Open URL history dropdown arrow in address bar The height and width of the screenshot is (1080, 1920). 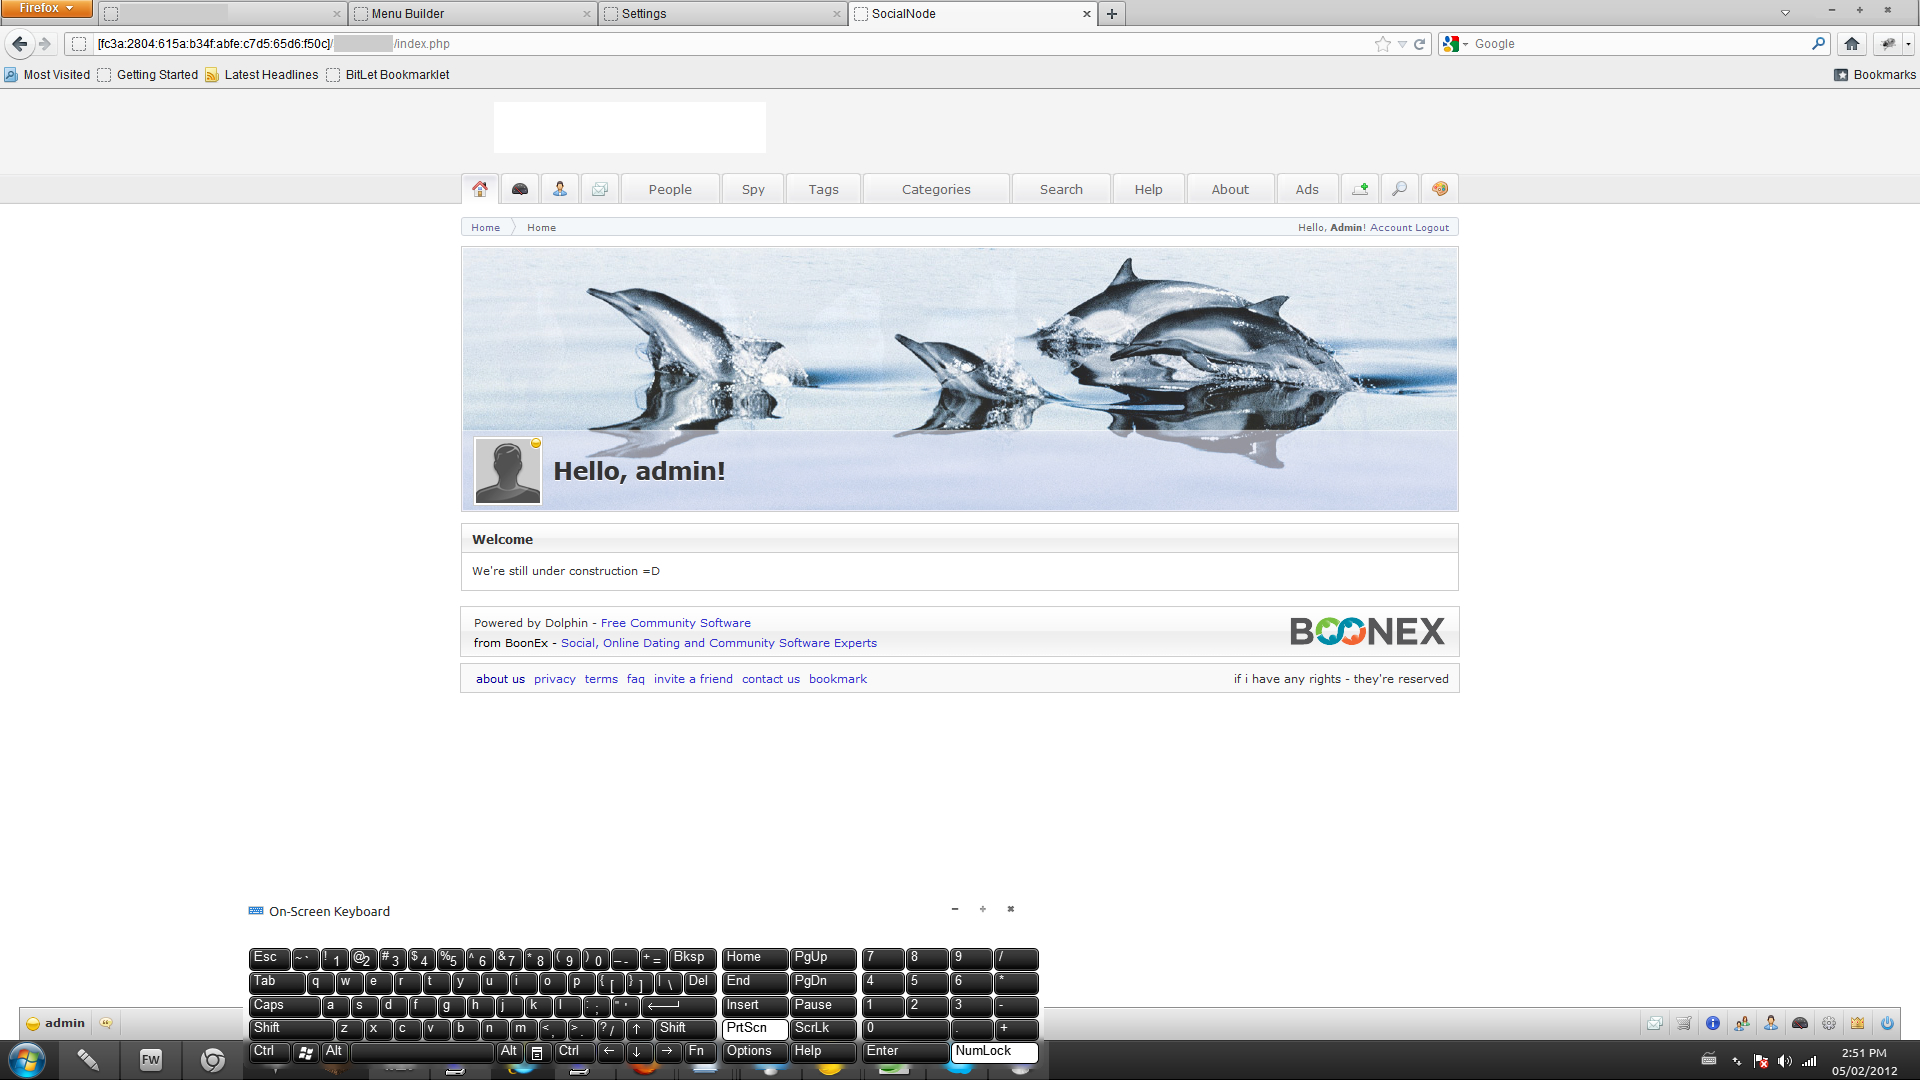coord(1402,44)
